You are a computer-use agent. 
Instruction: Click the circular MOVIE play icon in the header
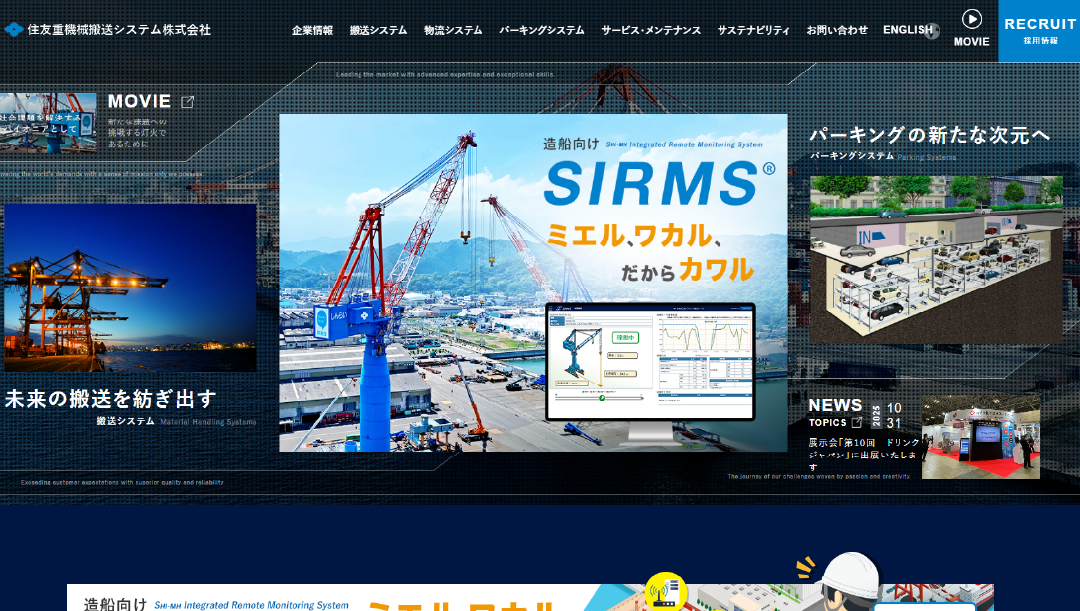[970, 20]
